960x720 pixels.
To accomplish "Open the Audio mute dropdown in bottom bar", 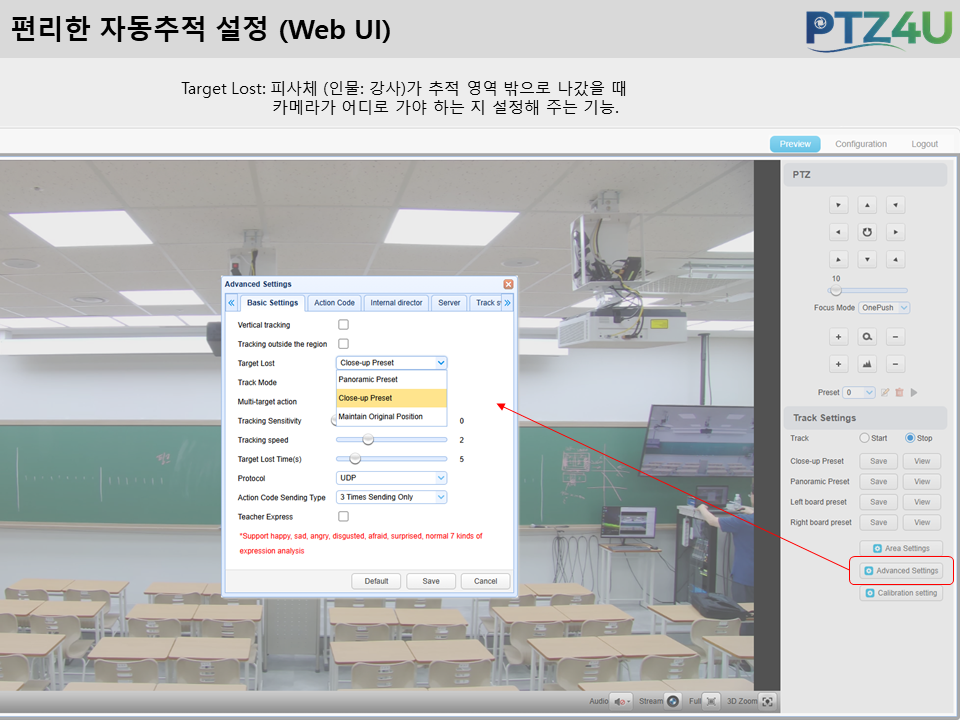I will point(622,701).
